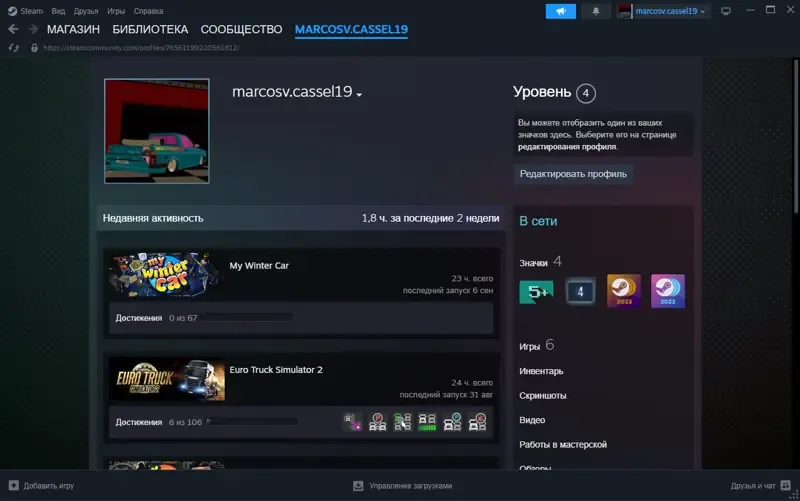The width and height of the screenshot is (800, 501).
Task: Click the large profile avatar picture
Action: pos(157,131)
